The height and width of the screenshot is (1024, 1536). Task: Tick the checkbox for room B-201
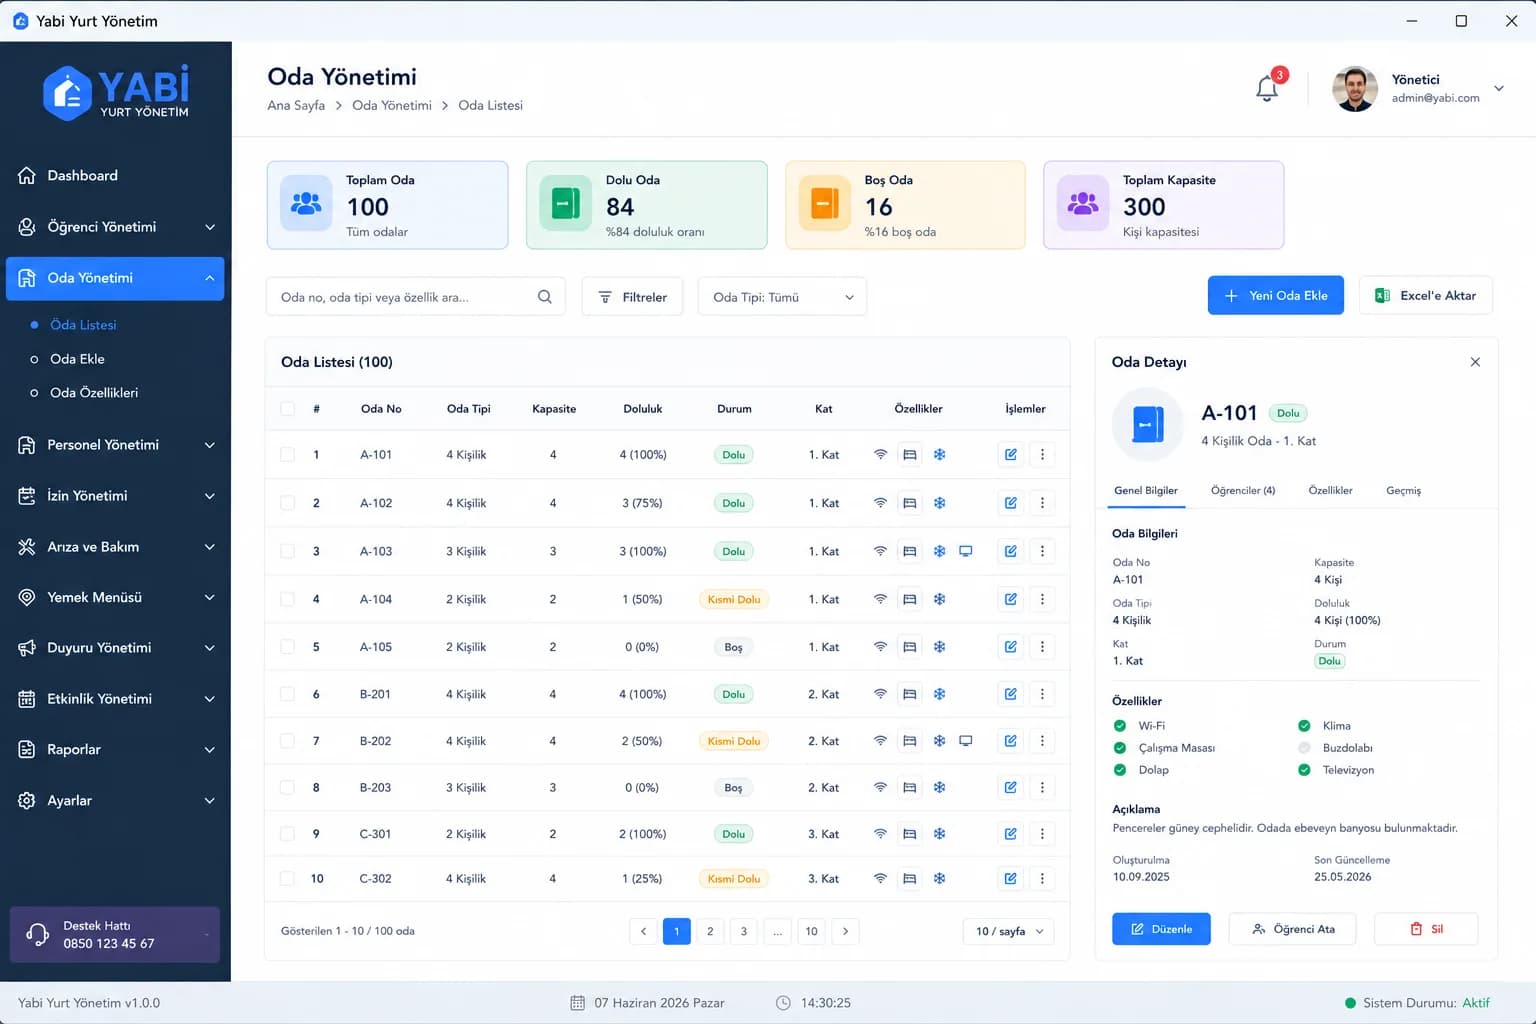(x=288, y=694)
